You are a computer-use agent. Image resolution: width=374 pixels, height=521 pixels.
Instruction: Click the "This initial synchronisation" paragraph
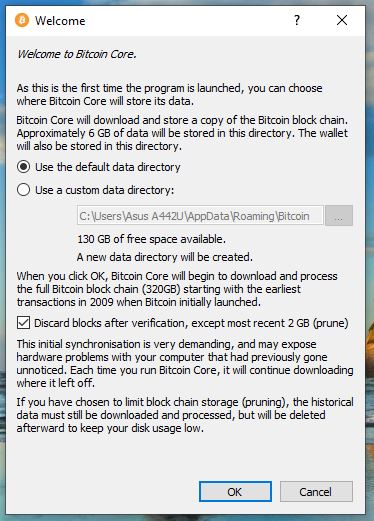(x=185, y=363)
